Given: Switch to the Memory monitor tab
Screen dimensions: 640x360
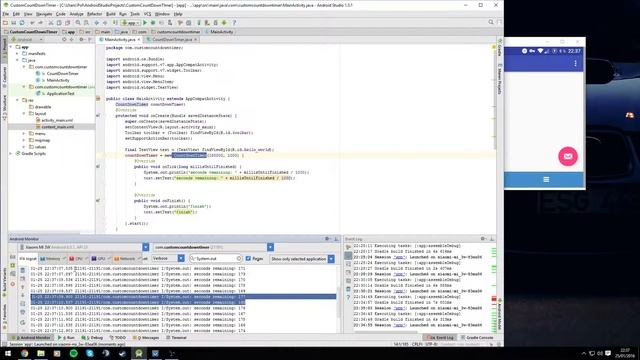Looking at the screenshot, I should coord(53,259).
